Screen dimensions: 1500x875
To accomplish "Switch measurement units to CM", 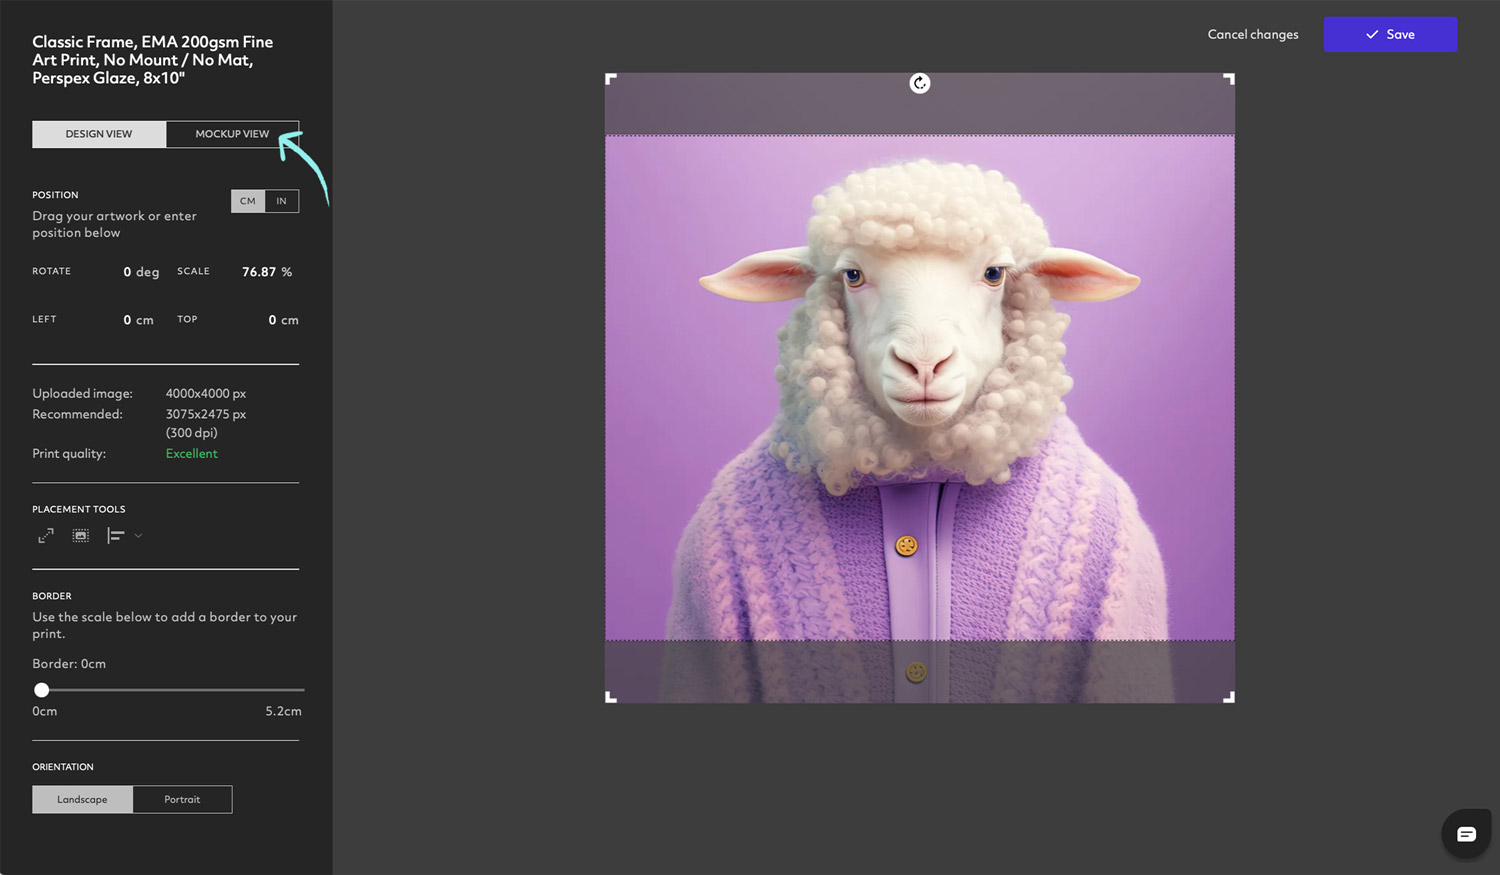I will [x=247, y=201].
